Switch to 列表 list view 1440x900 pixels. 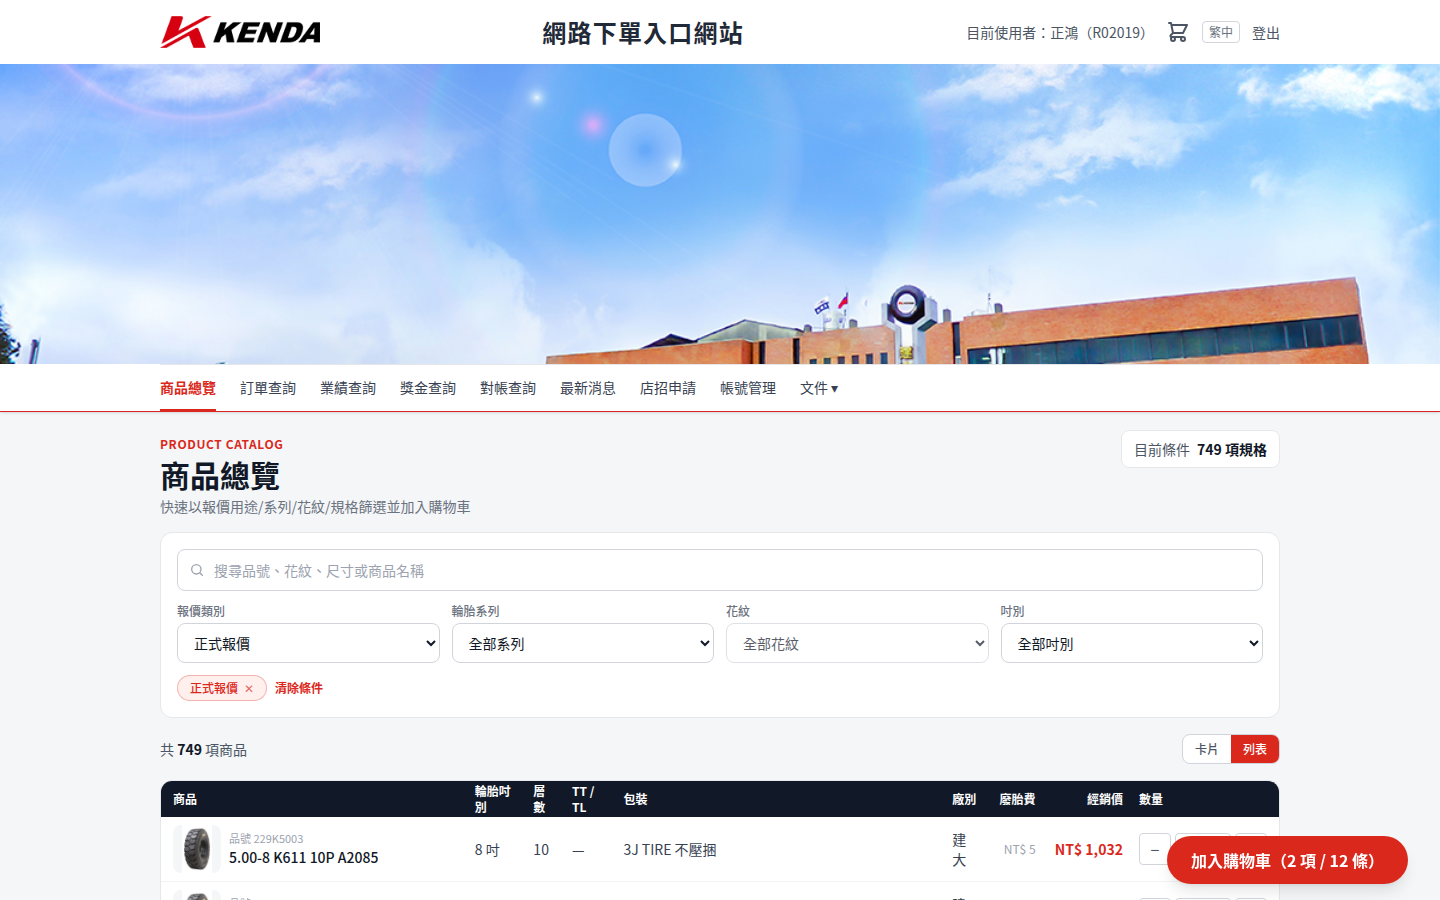1255,749
